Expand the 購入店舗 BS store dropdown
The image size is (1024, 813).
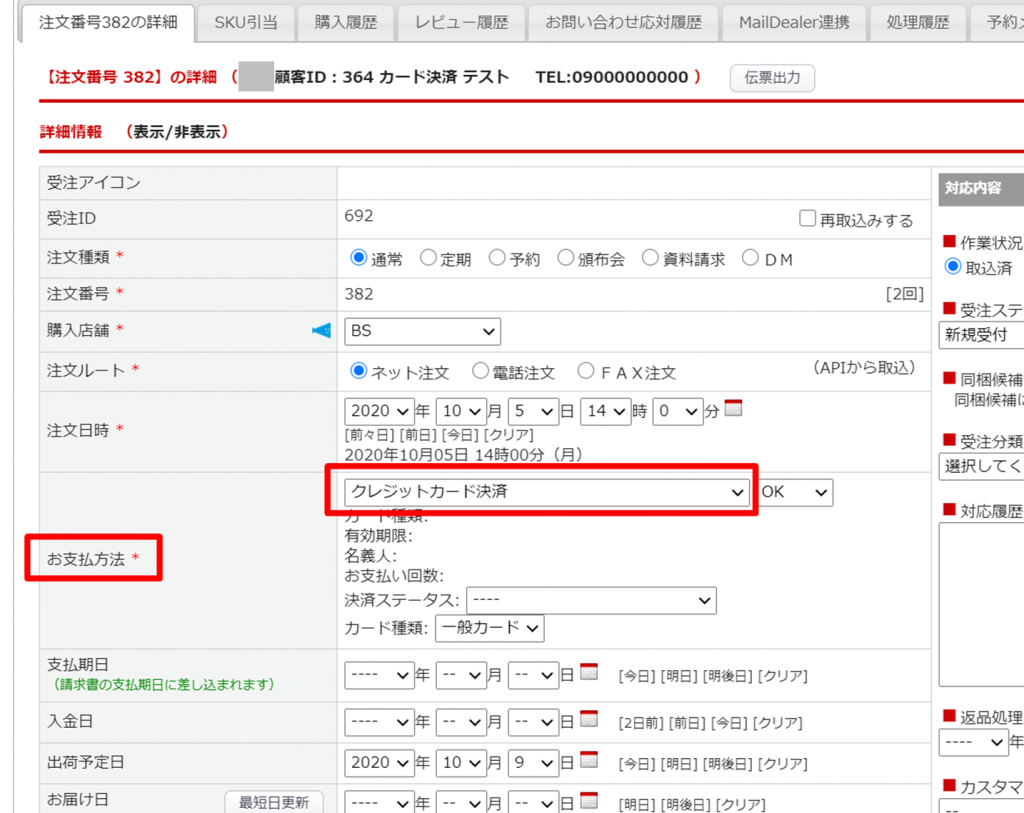[422, 331]
